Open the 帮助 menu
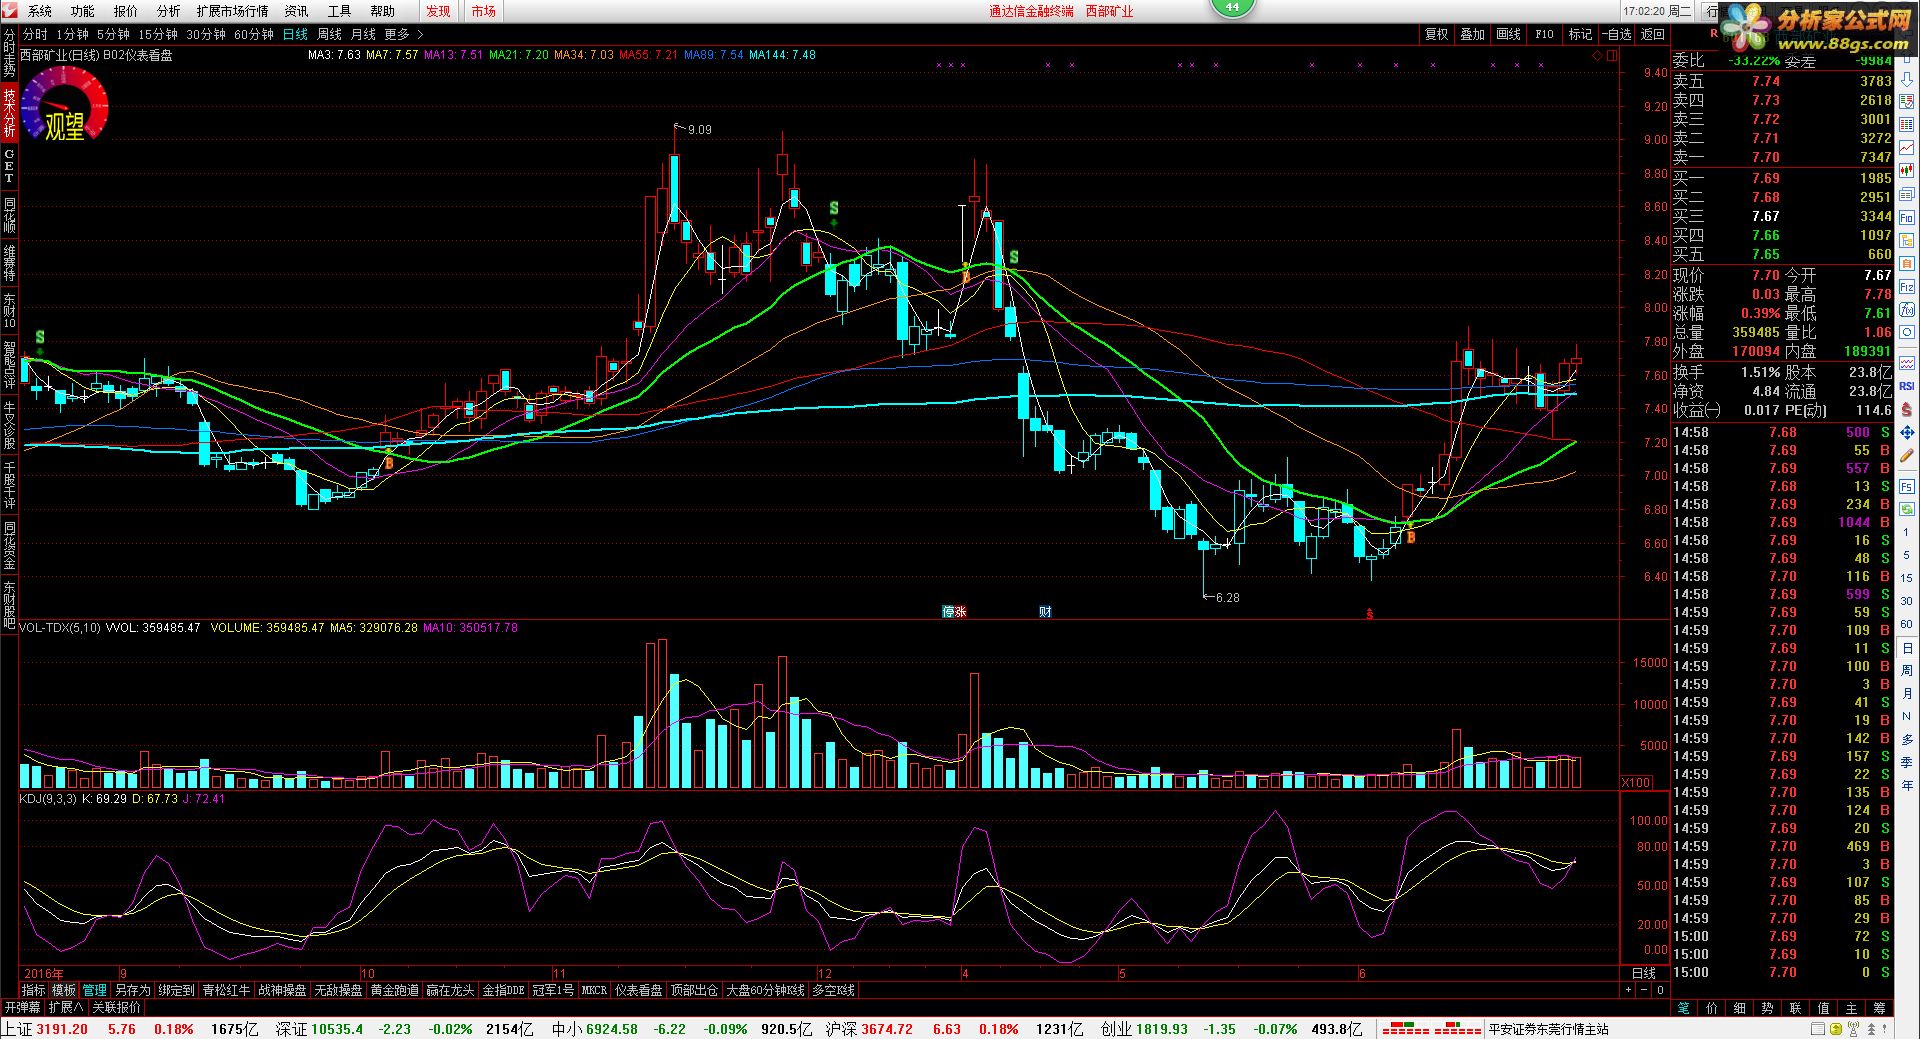The height and width of the screenshot is (1039, 1920). click(382, 11)
